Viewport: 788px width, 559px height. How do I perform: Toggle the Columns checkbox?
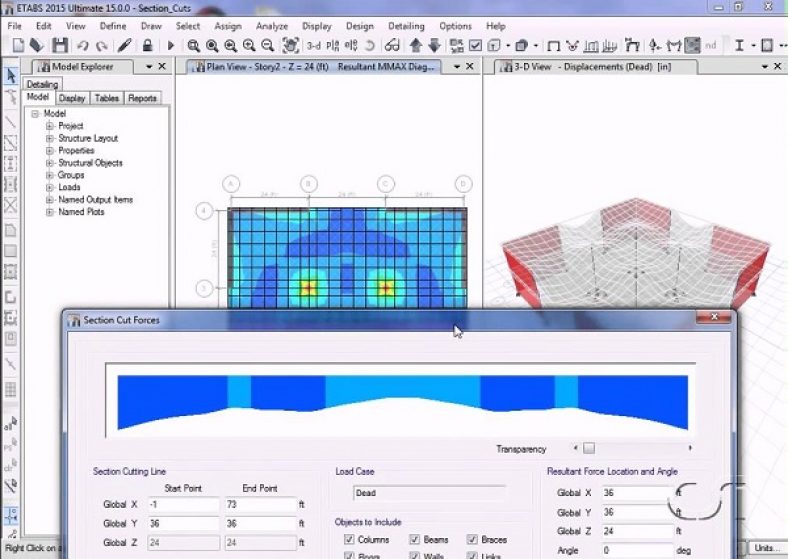pyautogui.click(x=349, y=539)
